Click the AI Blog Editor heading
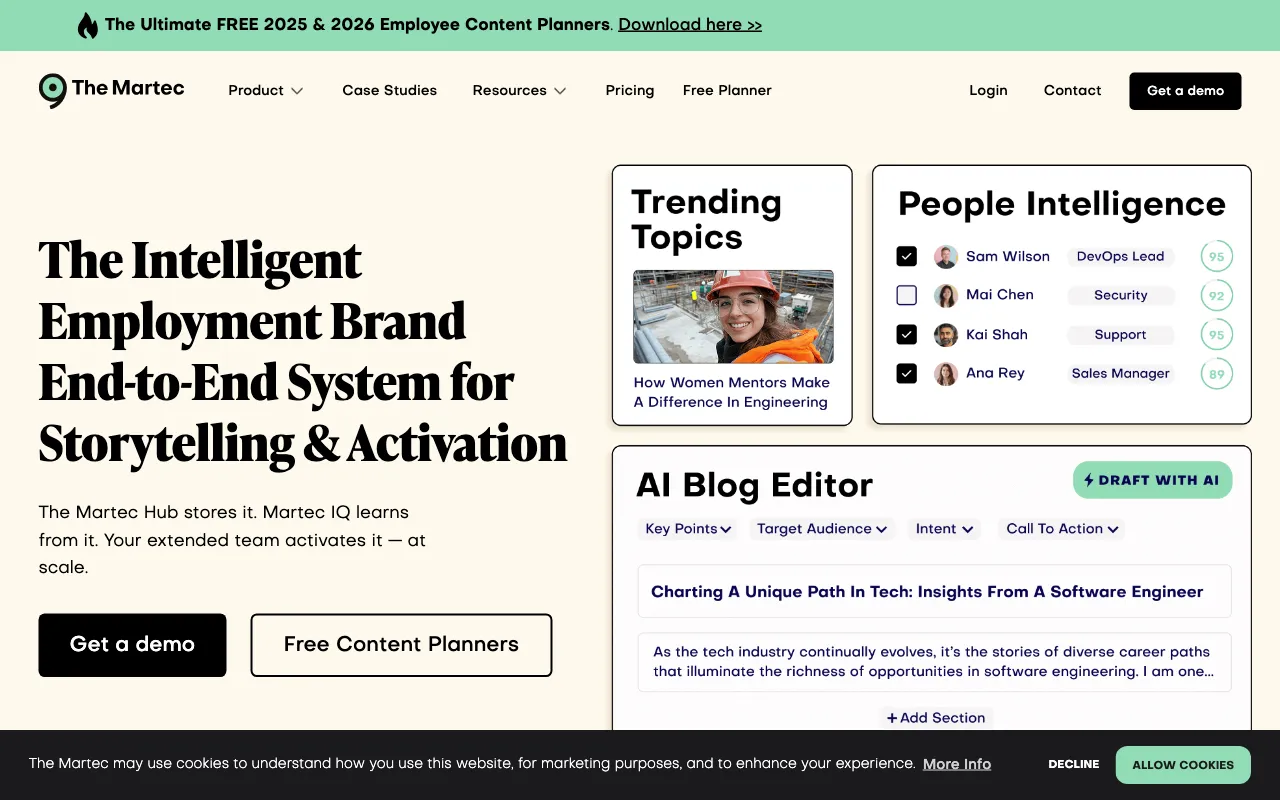1280x800 pixels. (755, 486)
